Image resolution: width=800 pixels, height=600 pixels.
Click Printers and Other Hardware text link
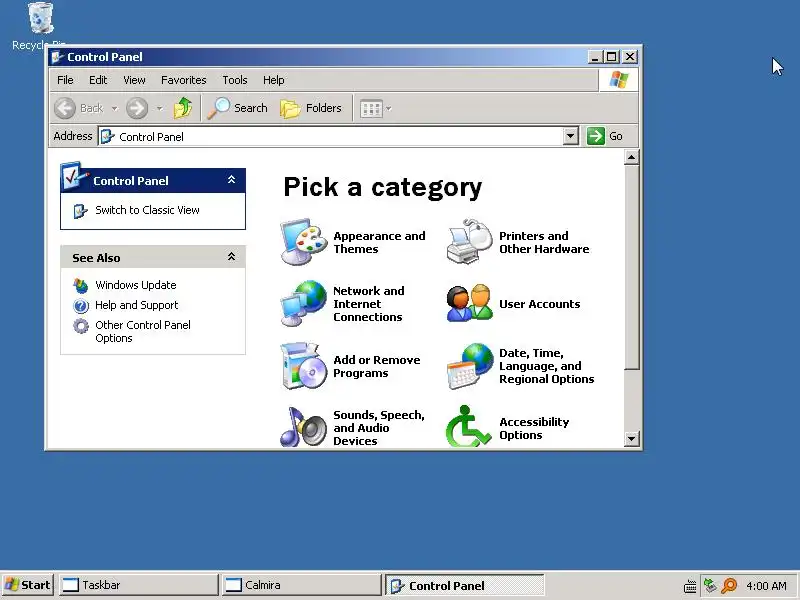pyautogui.click(x=544, y=242)
